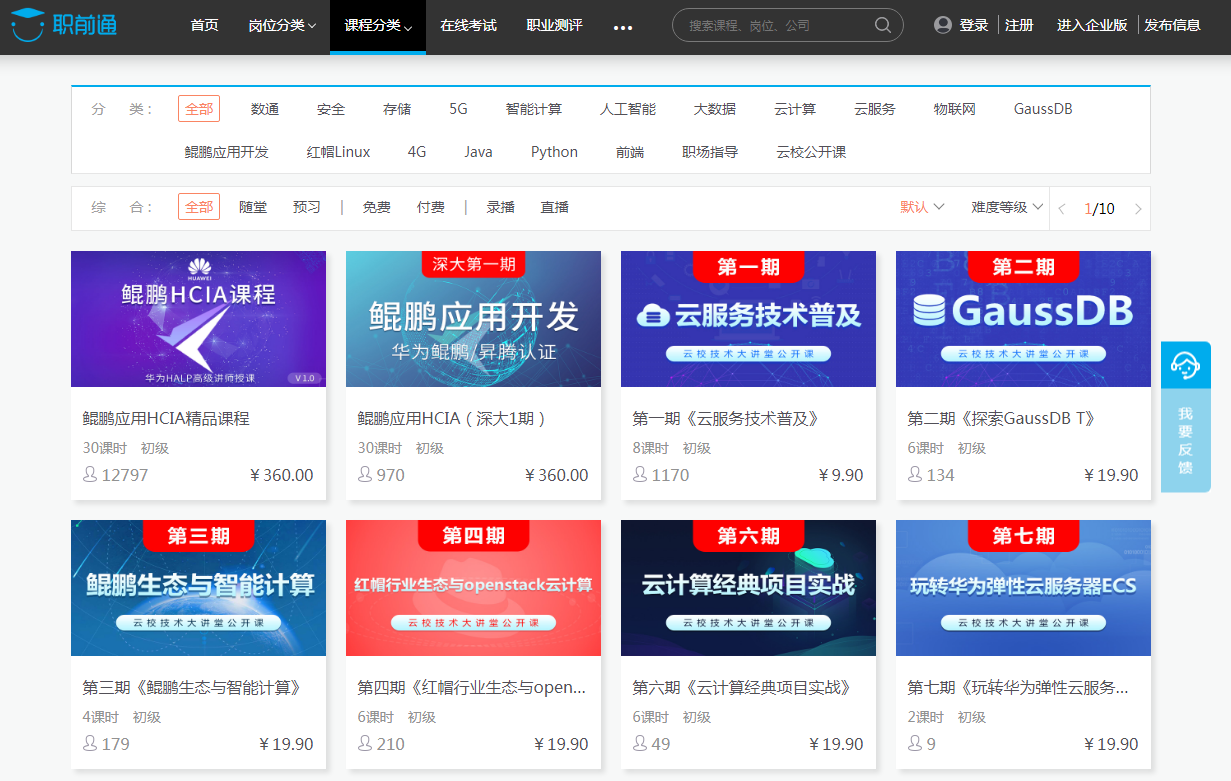Viewport: 1231px width, 781px height.
Task: Filter courses by 免费
Action: (376, 207)
